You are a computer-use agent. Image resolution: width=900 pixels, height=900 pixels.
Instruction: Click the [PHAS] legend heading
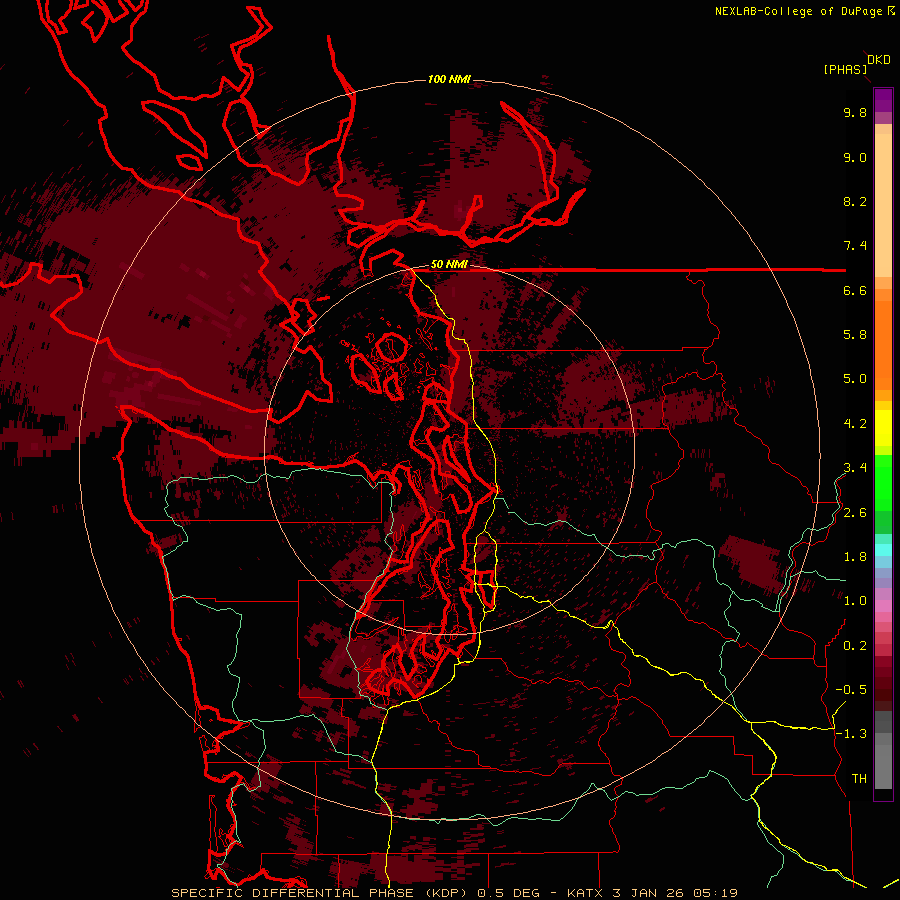click(845, 69)
